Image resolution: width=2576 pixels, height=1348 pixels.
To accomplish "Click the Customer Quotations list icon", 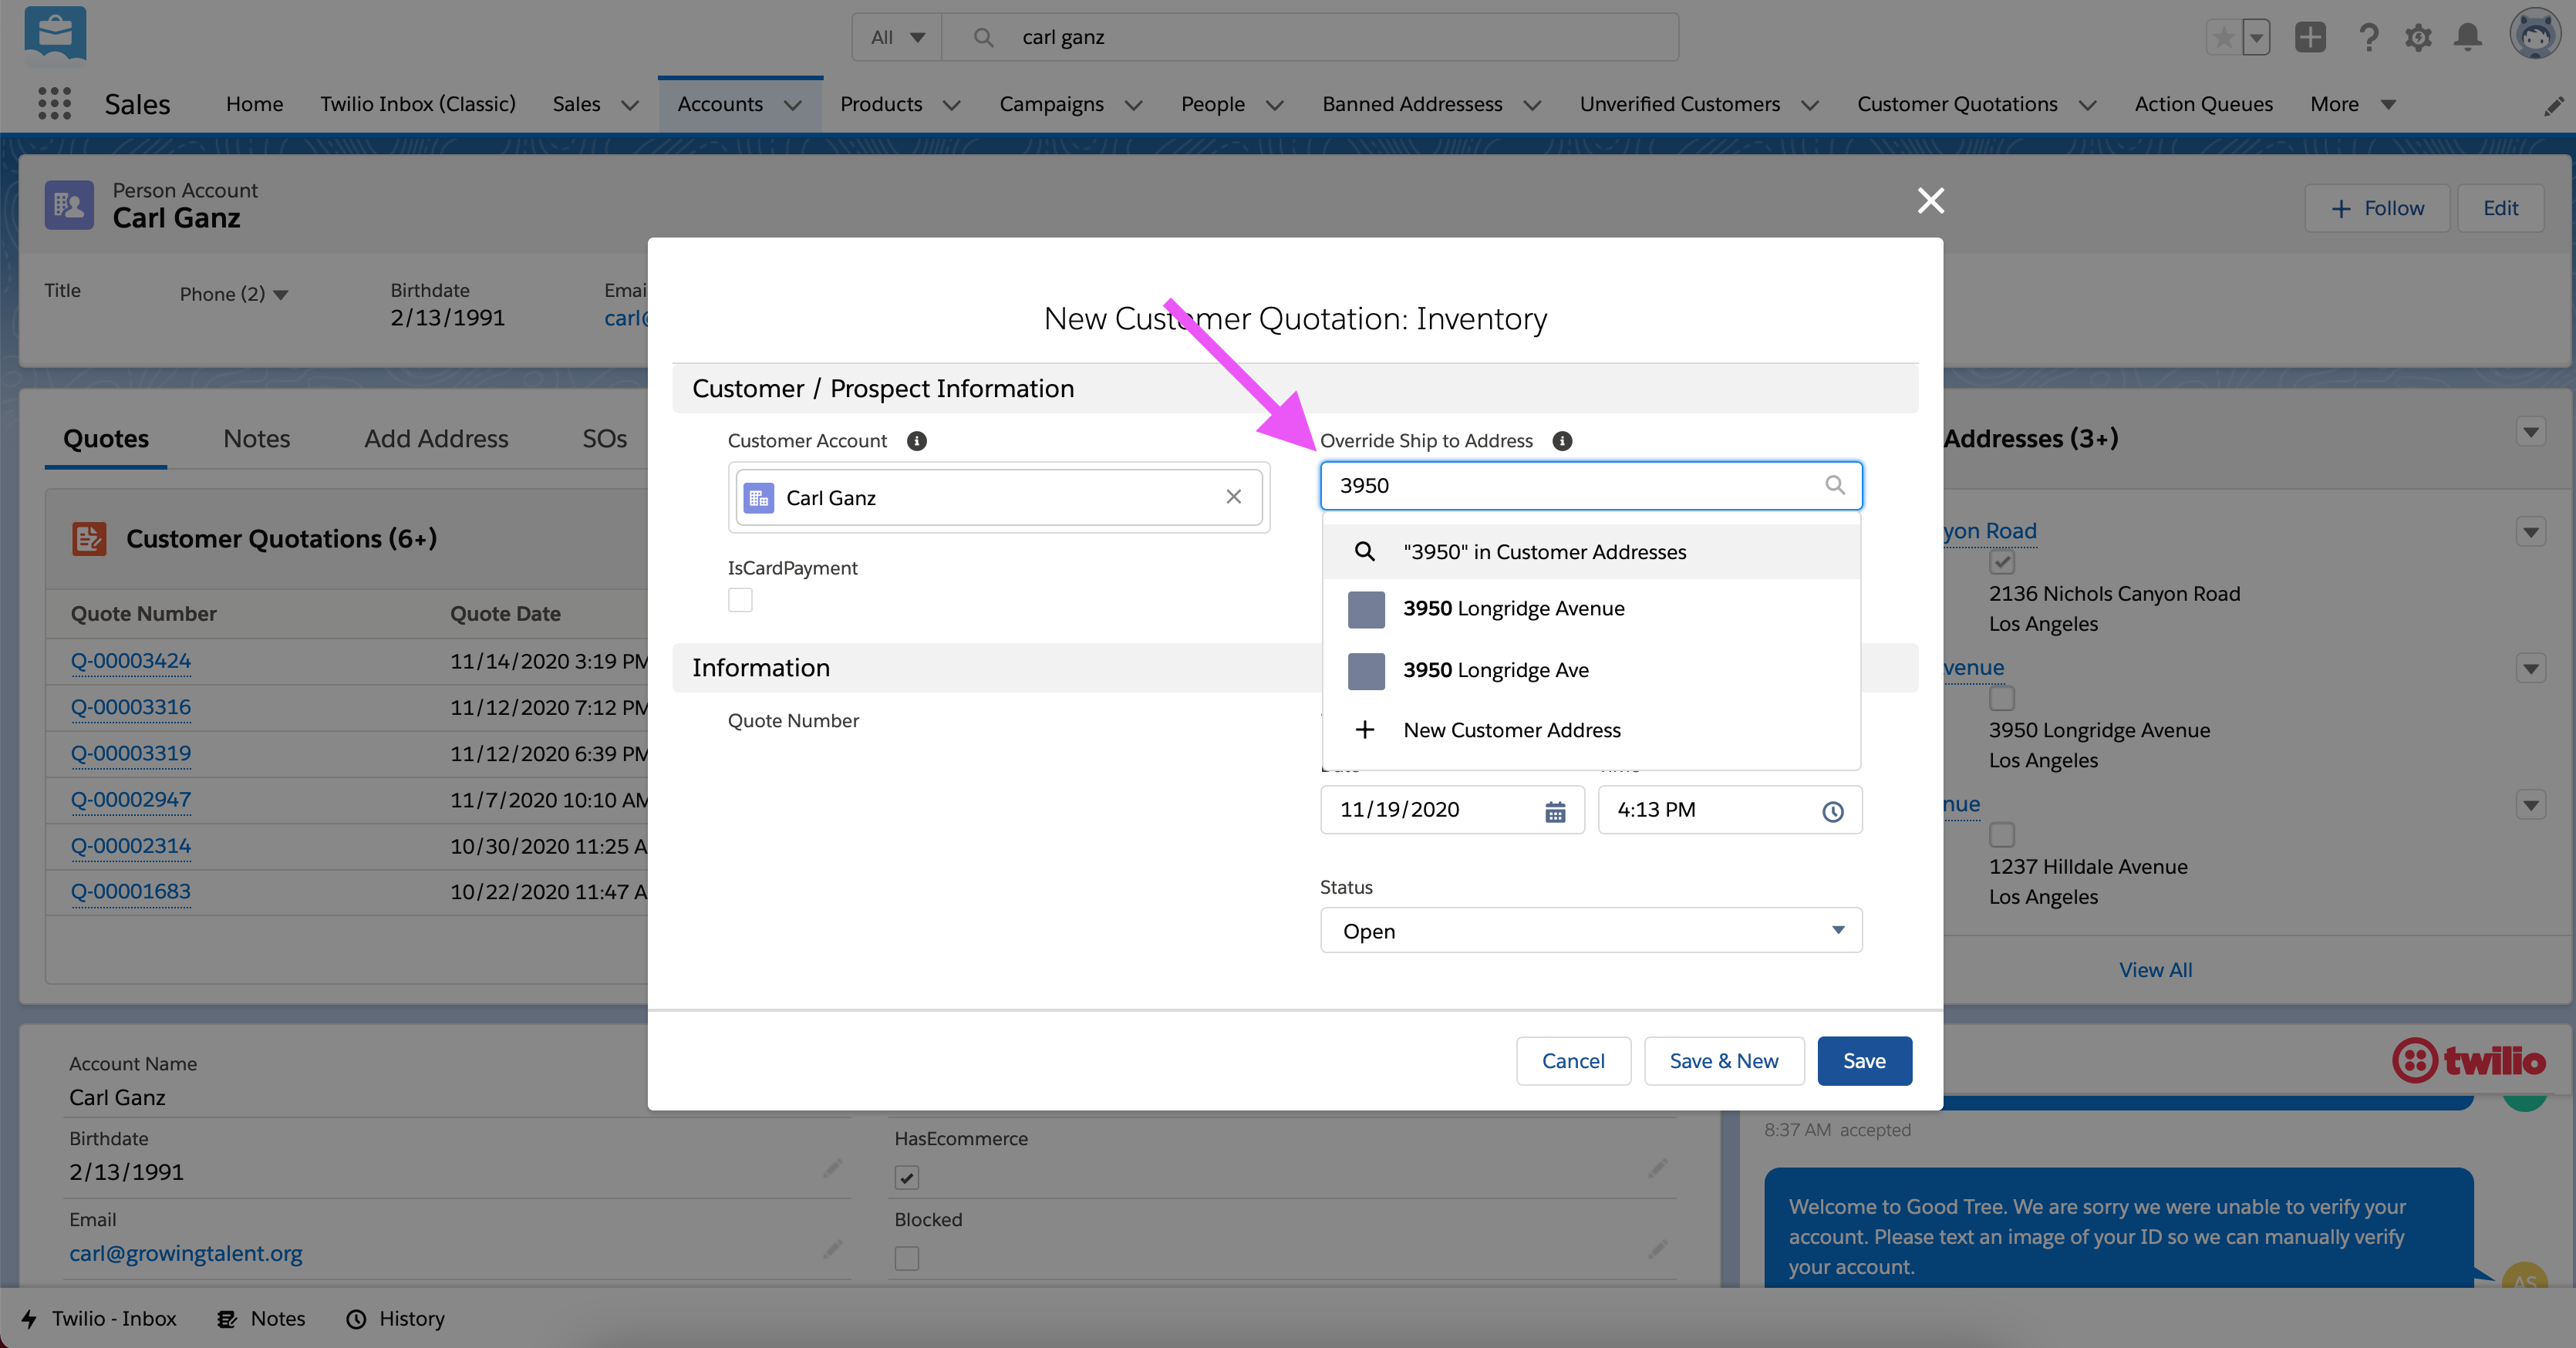I will [x=89, y=539].
